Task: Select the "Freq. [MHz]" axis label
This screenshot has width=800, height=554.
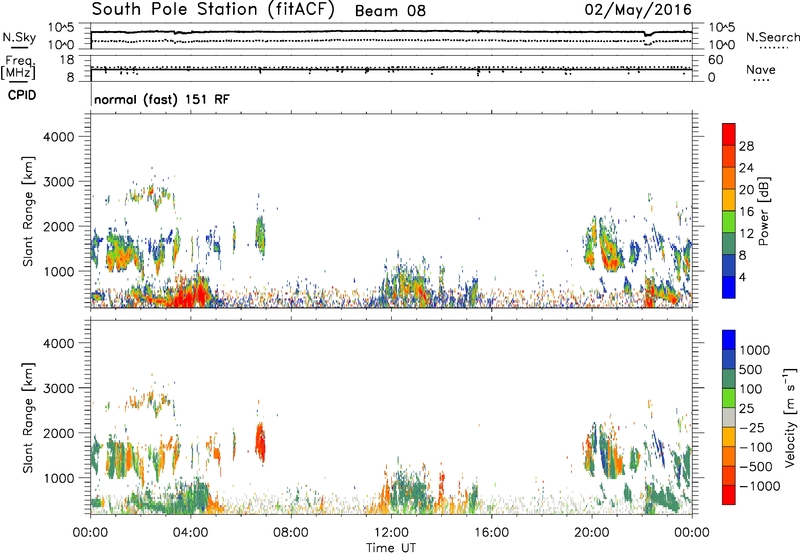Action: click(18, 67)
